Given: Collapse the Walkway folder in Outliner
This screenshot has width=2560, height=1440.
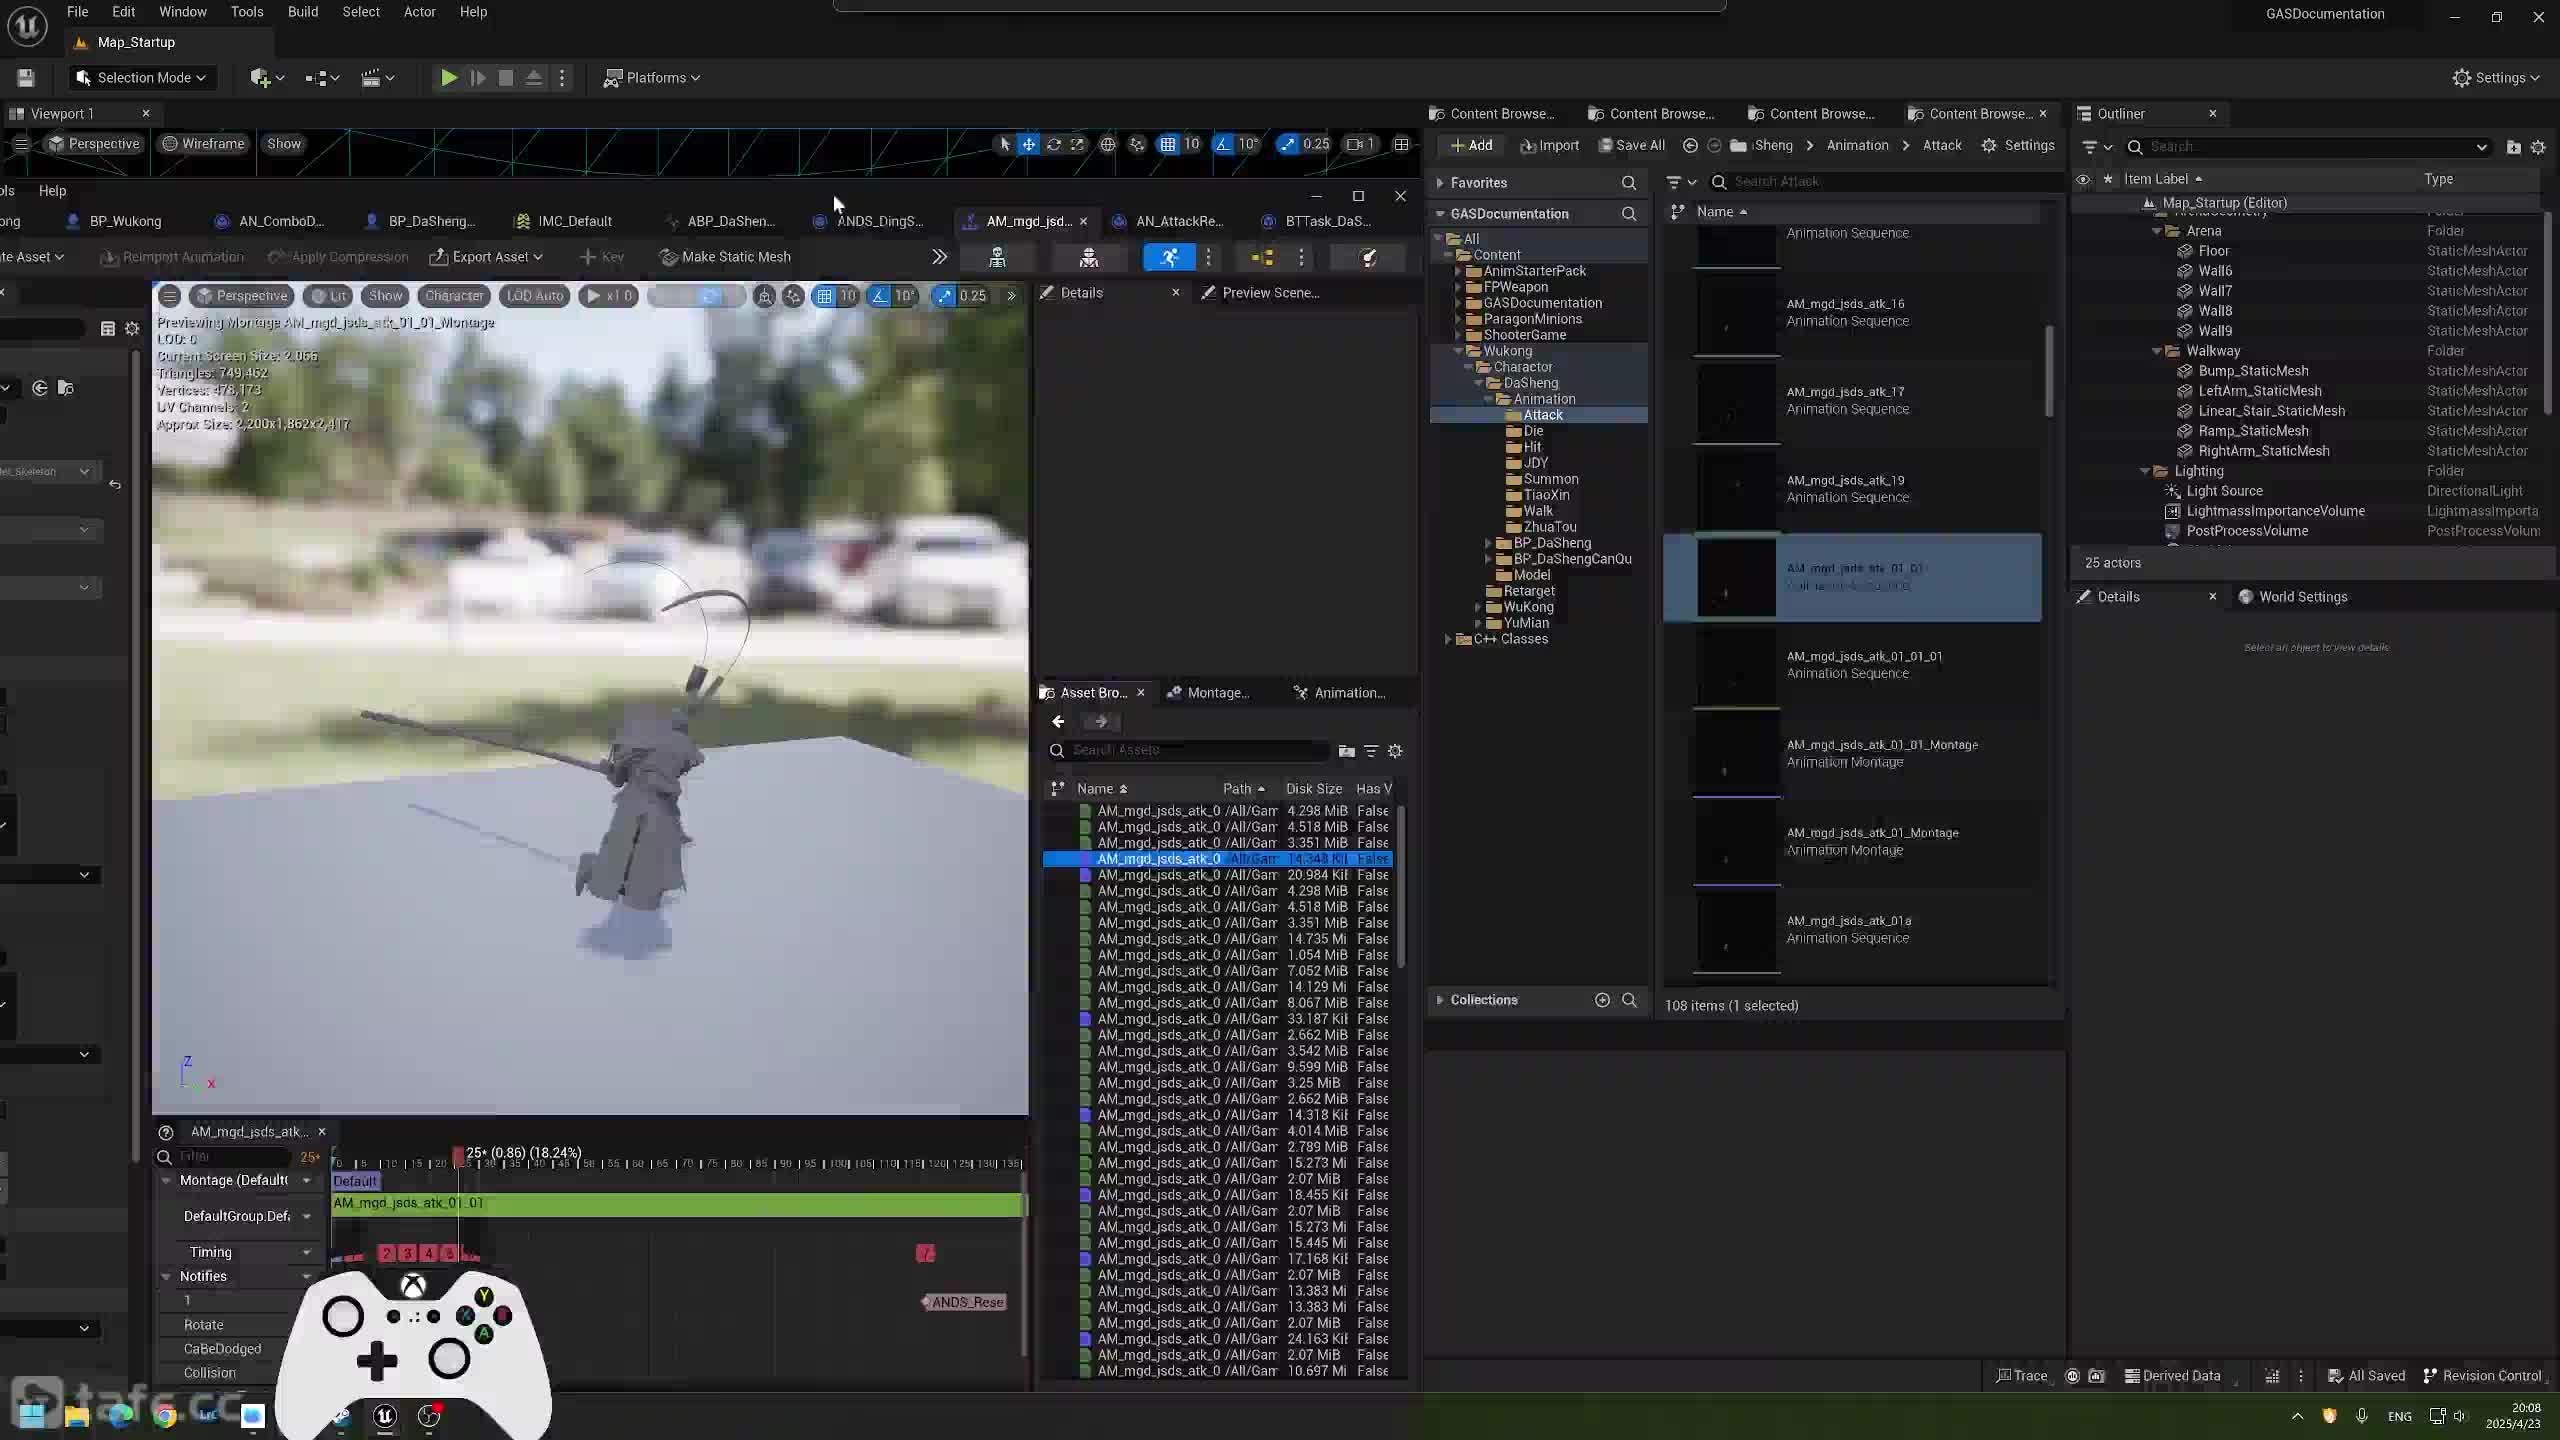Looking at the screenshot, I should [2157, 351].
